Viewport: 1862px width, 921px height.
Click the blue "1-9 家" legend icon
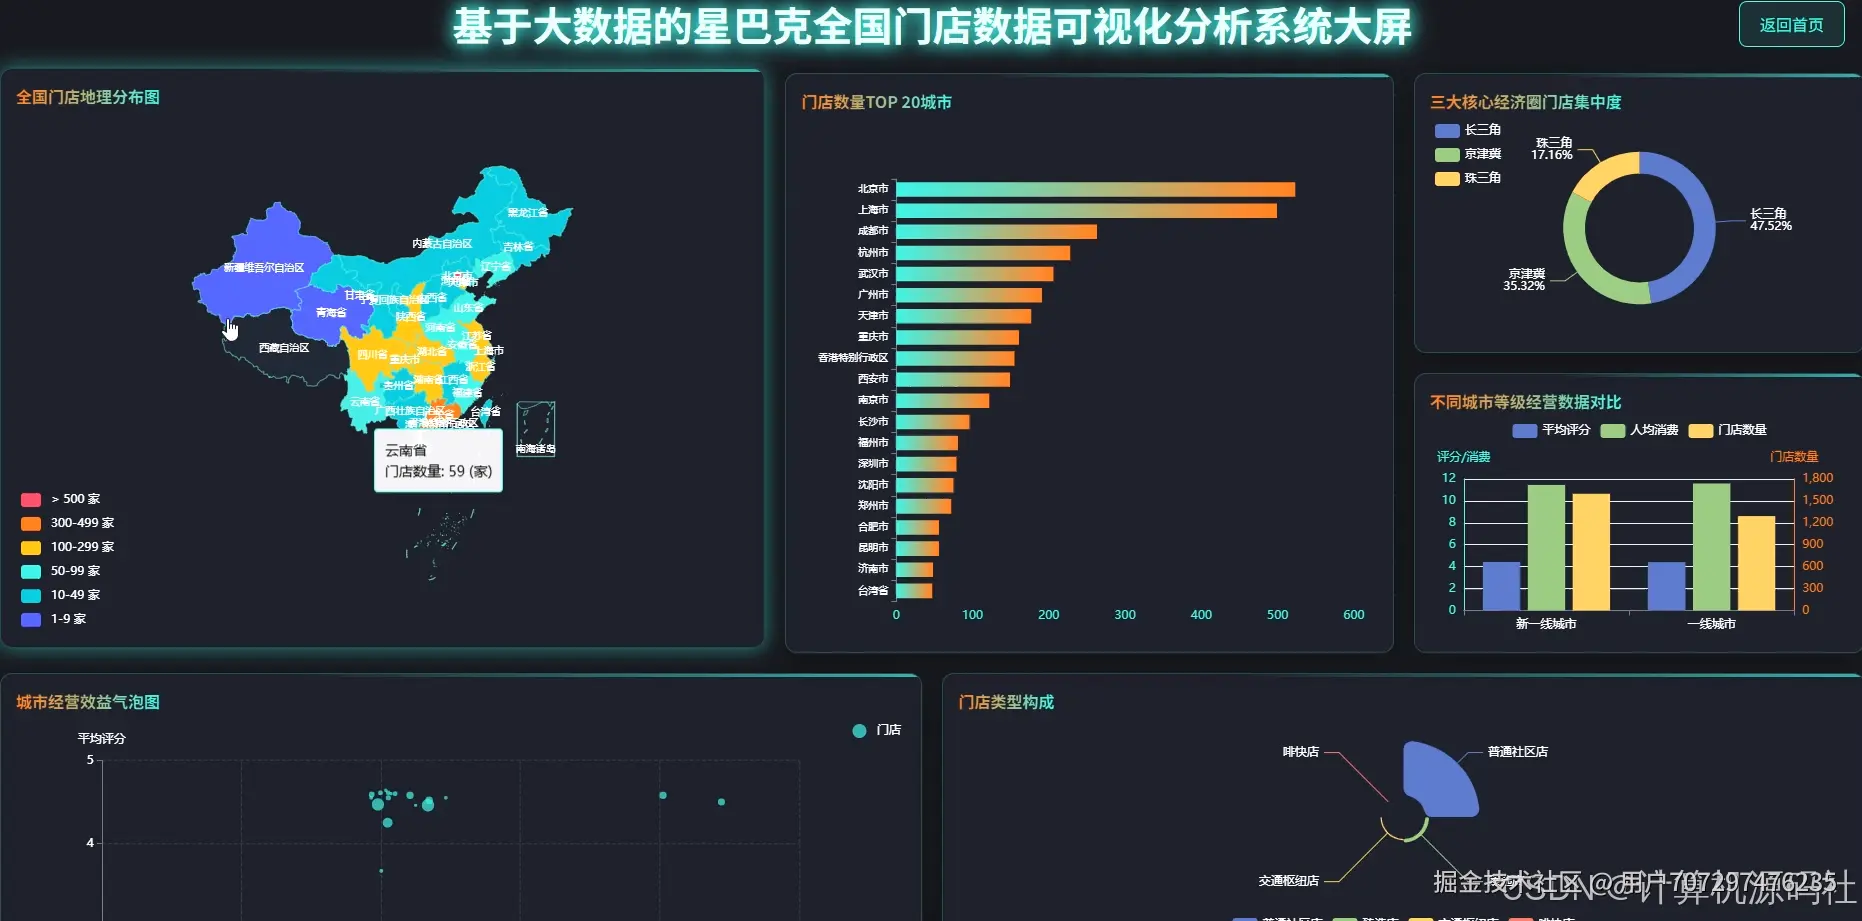(31, 618)
